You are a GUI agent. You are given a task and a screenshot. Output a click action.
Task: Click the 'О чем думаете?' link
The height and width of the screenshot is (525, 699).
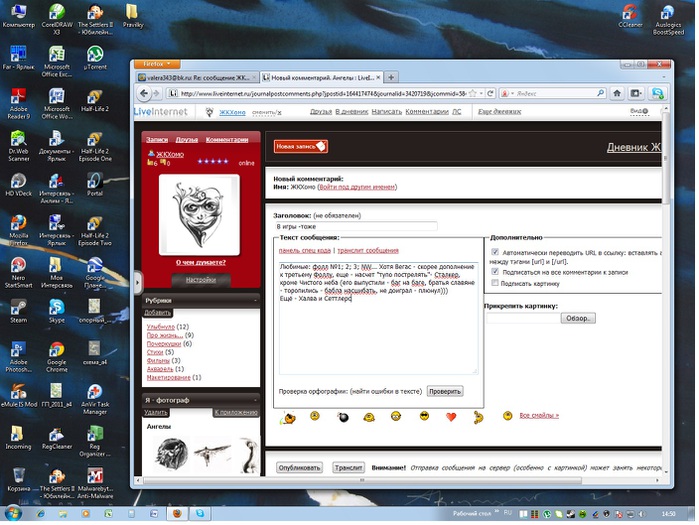coord(201,262)
